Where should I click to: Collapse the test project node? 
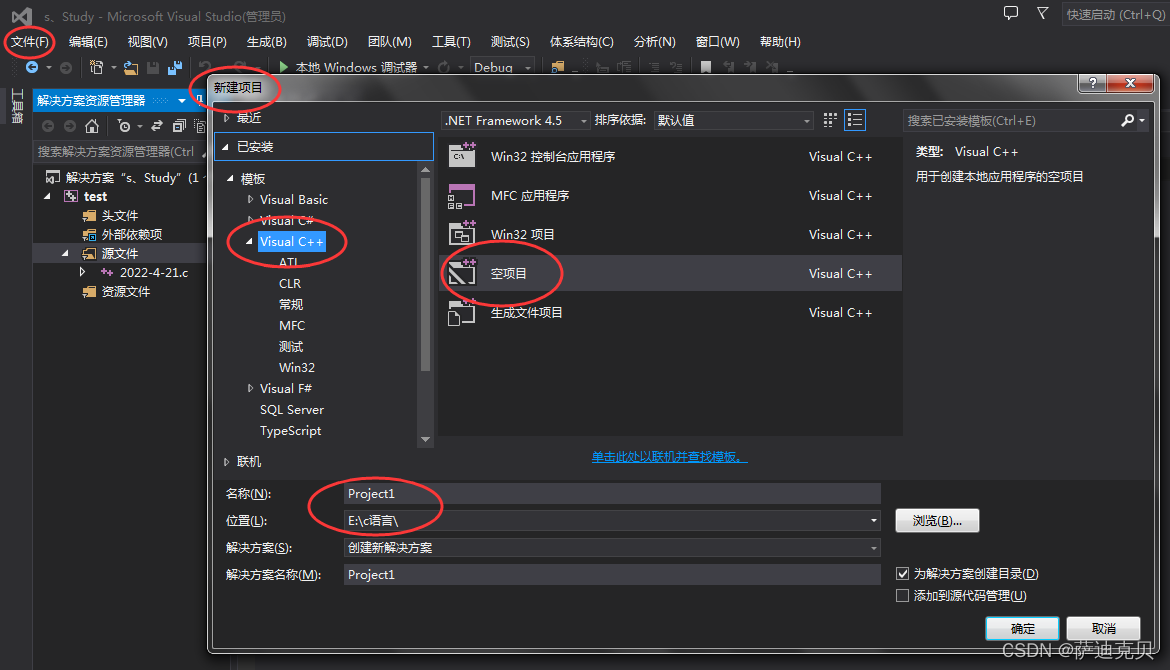click(48, 196)
